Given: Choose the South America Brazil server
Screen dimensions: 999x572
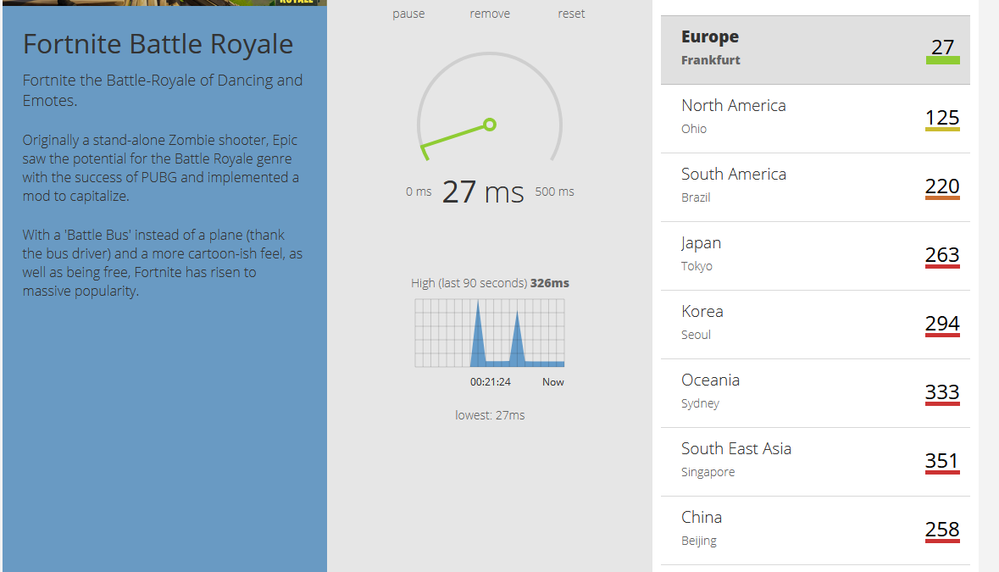Looking at the screenshot, I should [814, 186].
